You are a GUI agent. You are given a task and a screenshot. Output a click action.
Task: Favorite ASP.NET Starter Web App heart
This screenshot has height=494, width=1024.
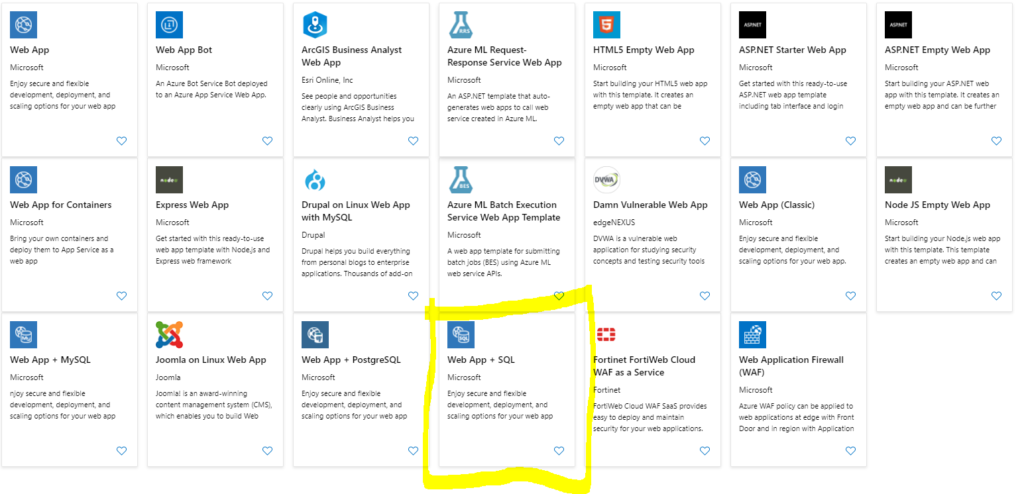pos(850,140)
